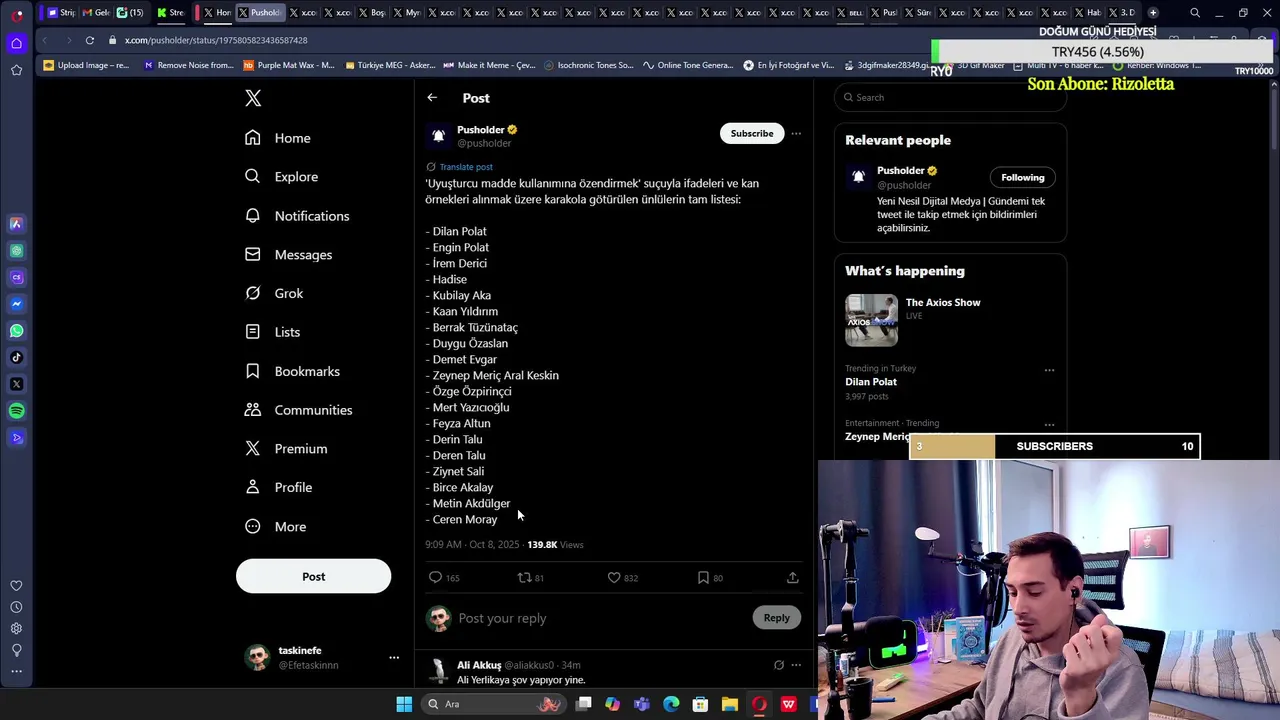This screenshot has width=1280, height=720.
Task: Open TikTok icon in Opera sidebar
Action: (x=16, y=357)
